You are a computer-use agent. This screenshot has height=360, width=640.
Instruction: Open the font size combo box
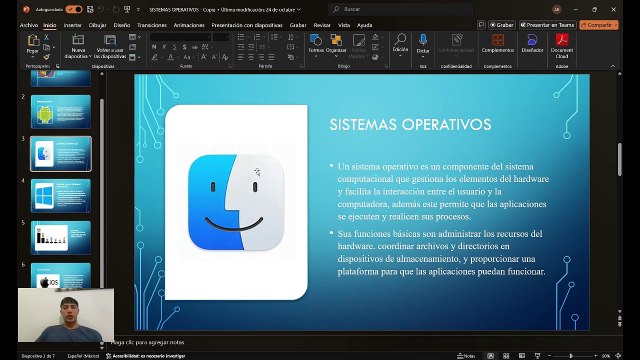tap(221, 37)
